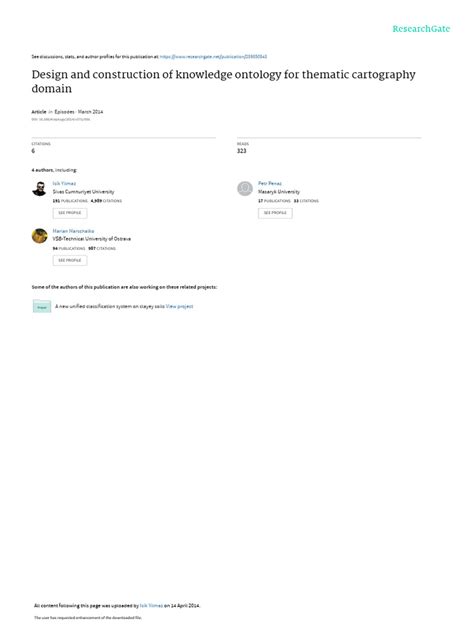Click the clayey soils classification project title
This screenshot has height=632, width=474.
(110, 306)
